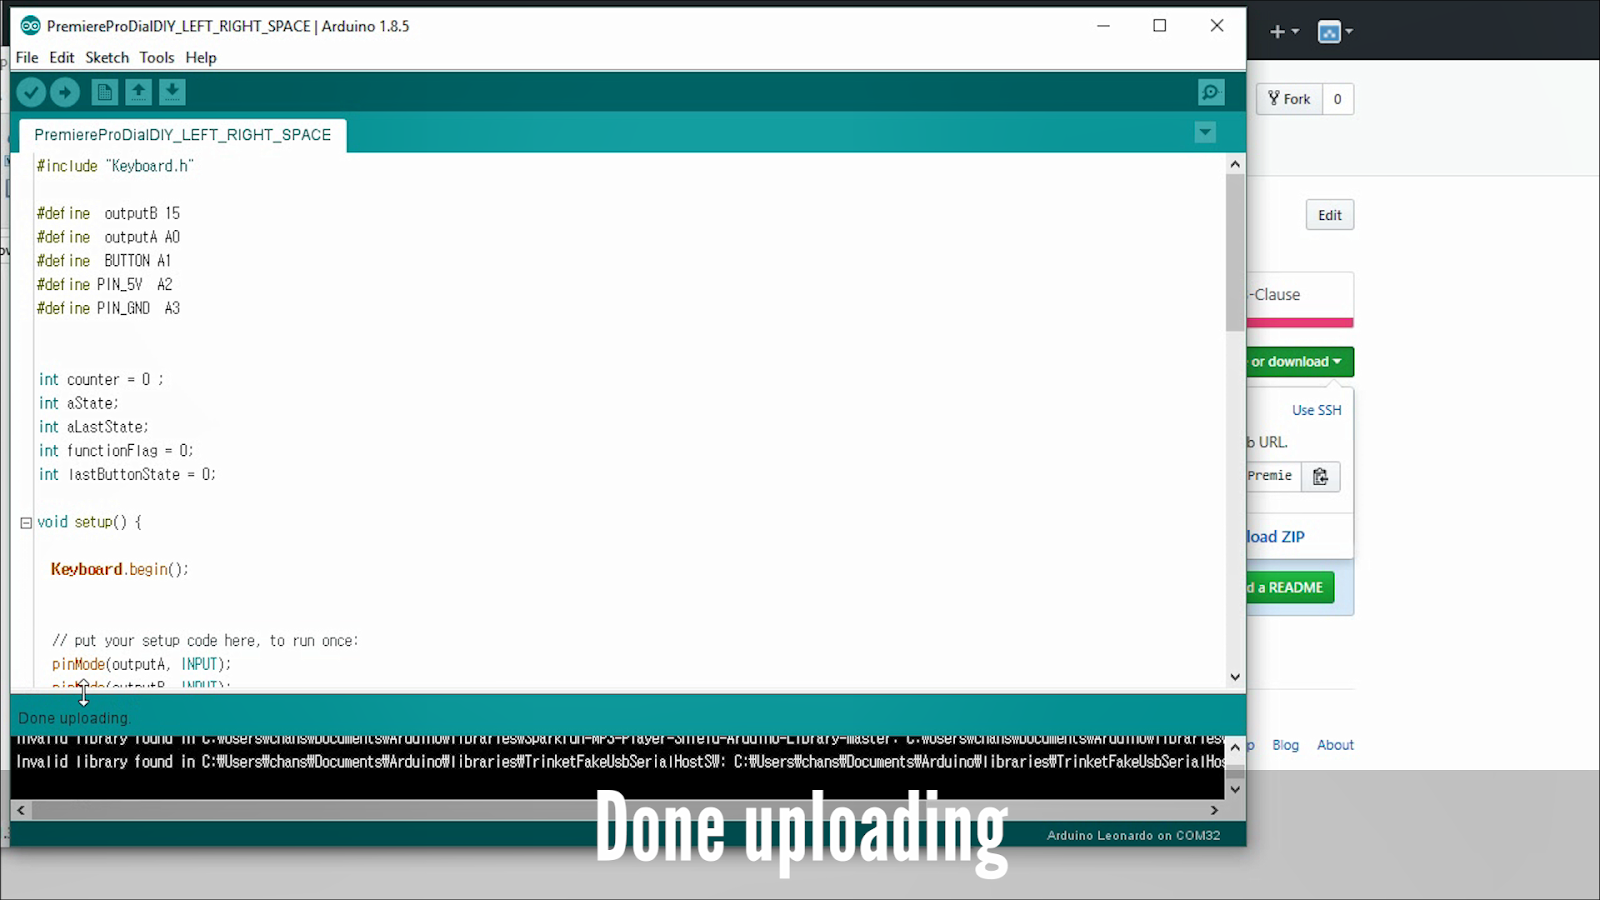This screenshot has width=1600, height=900.
Task: Open the Help menu
Action: tap(201, 57)
